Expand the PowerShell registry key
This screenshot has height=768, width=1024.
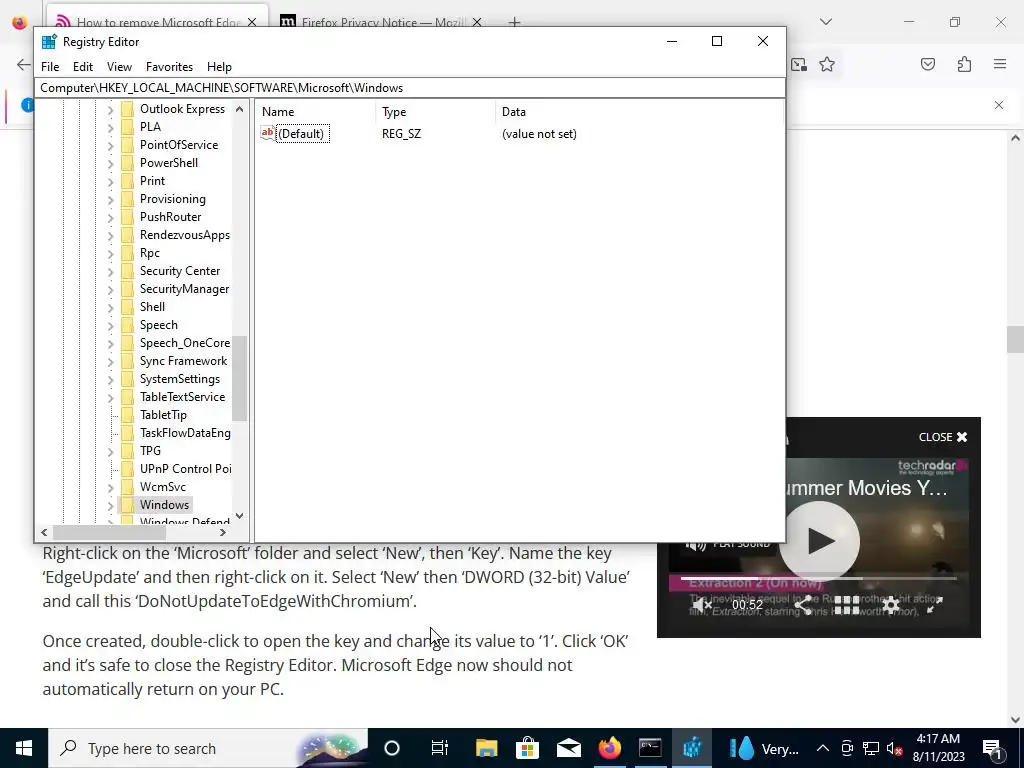click(x=110, y=163)
